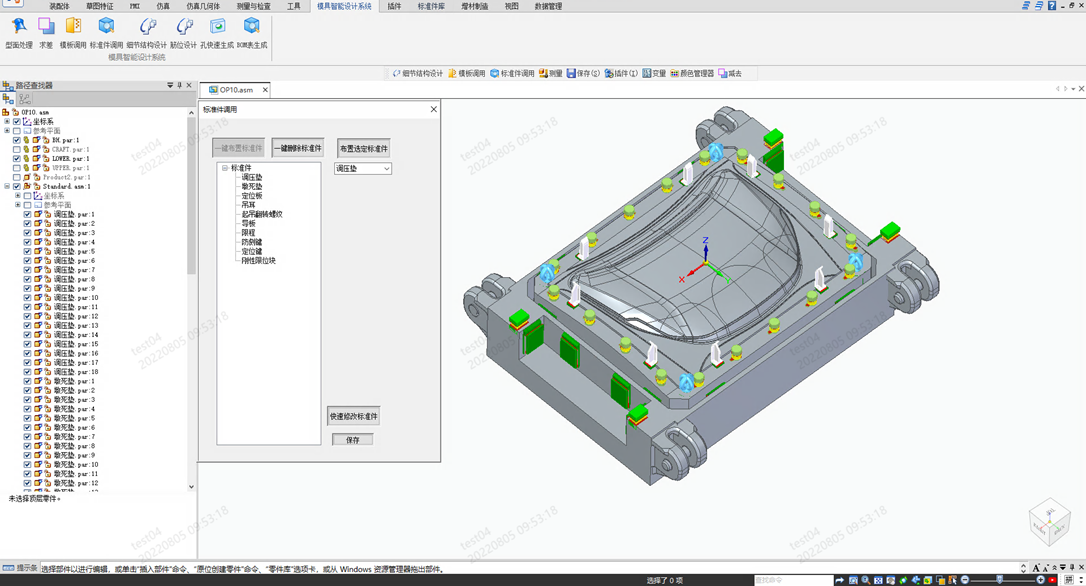The image size is (1086, 586).
Task: Open 细节结构设计 ribbon tool
Action: tap(147, 33)
